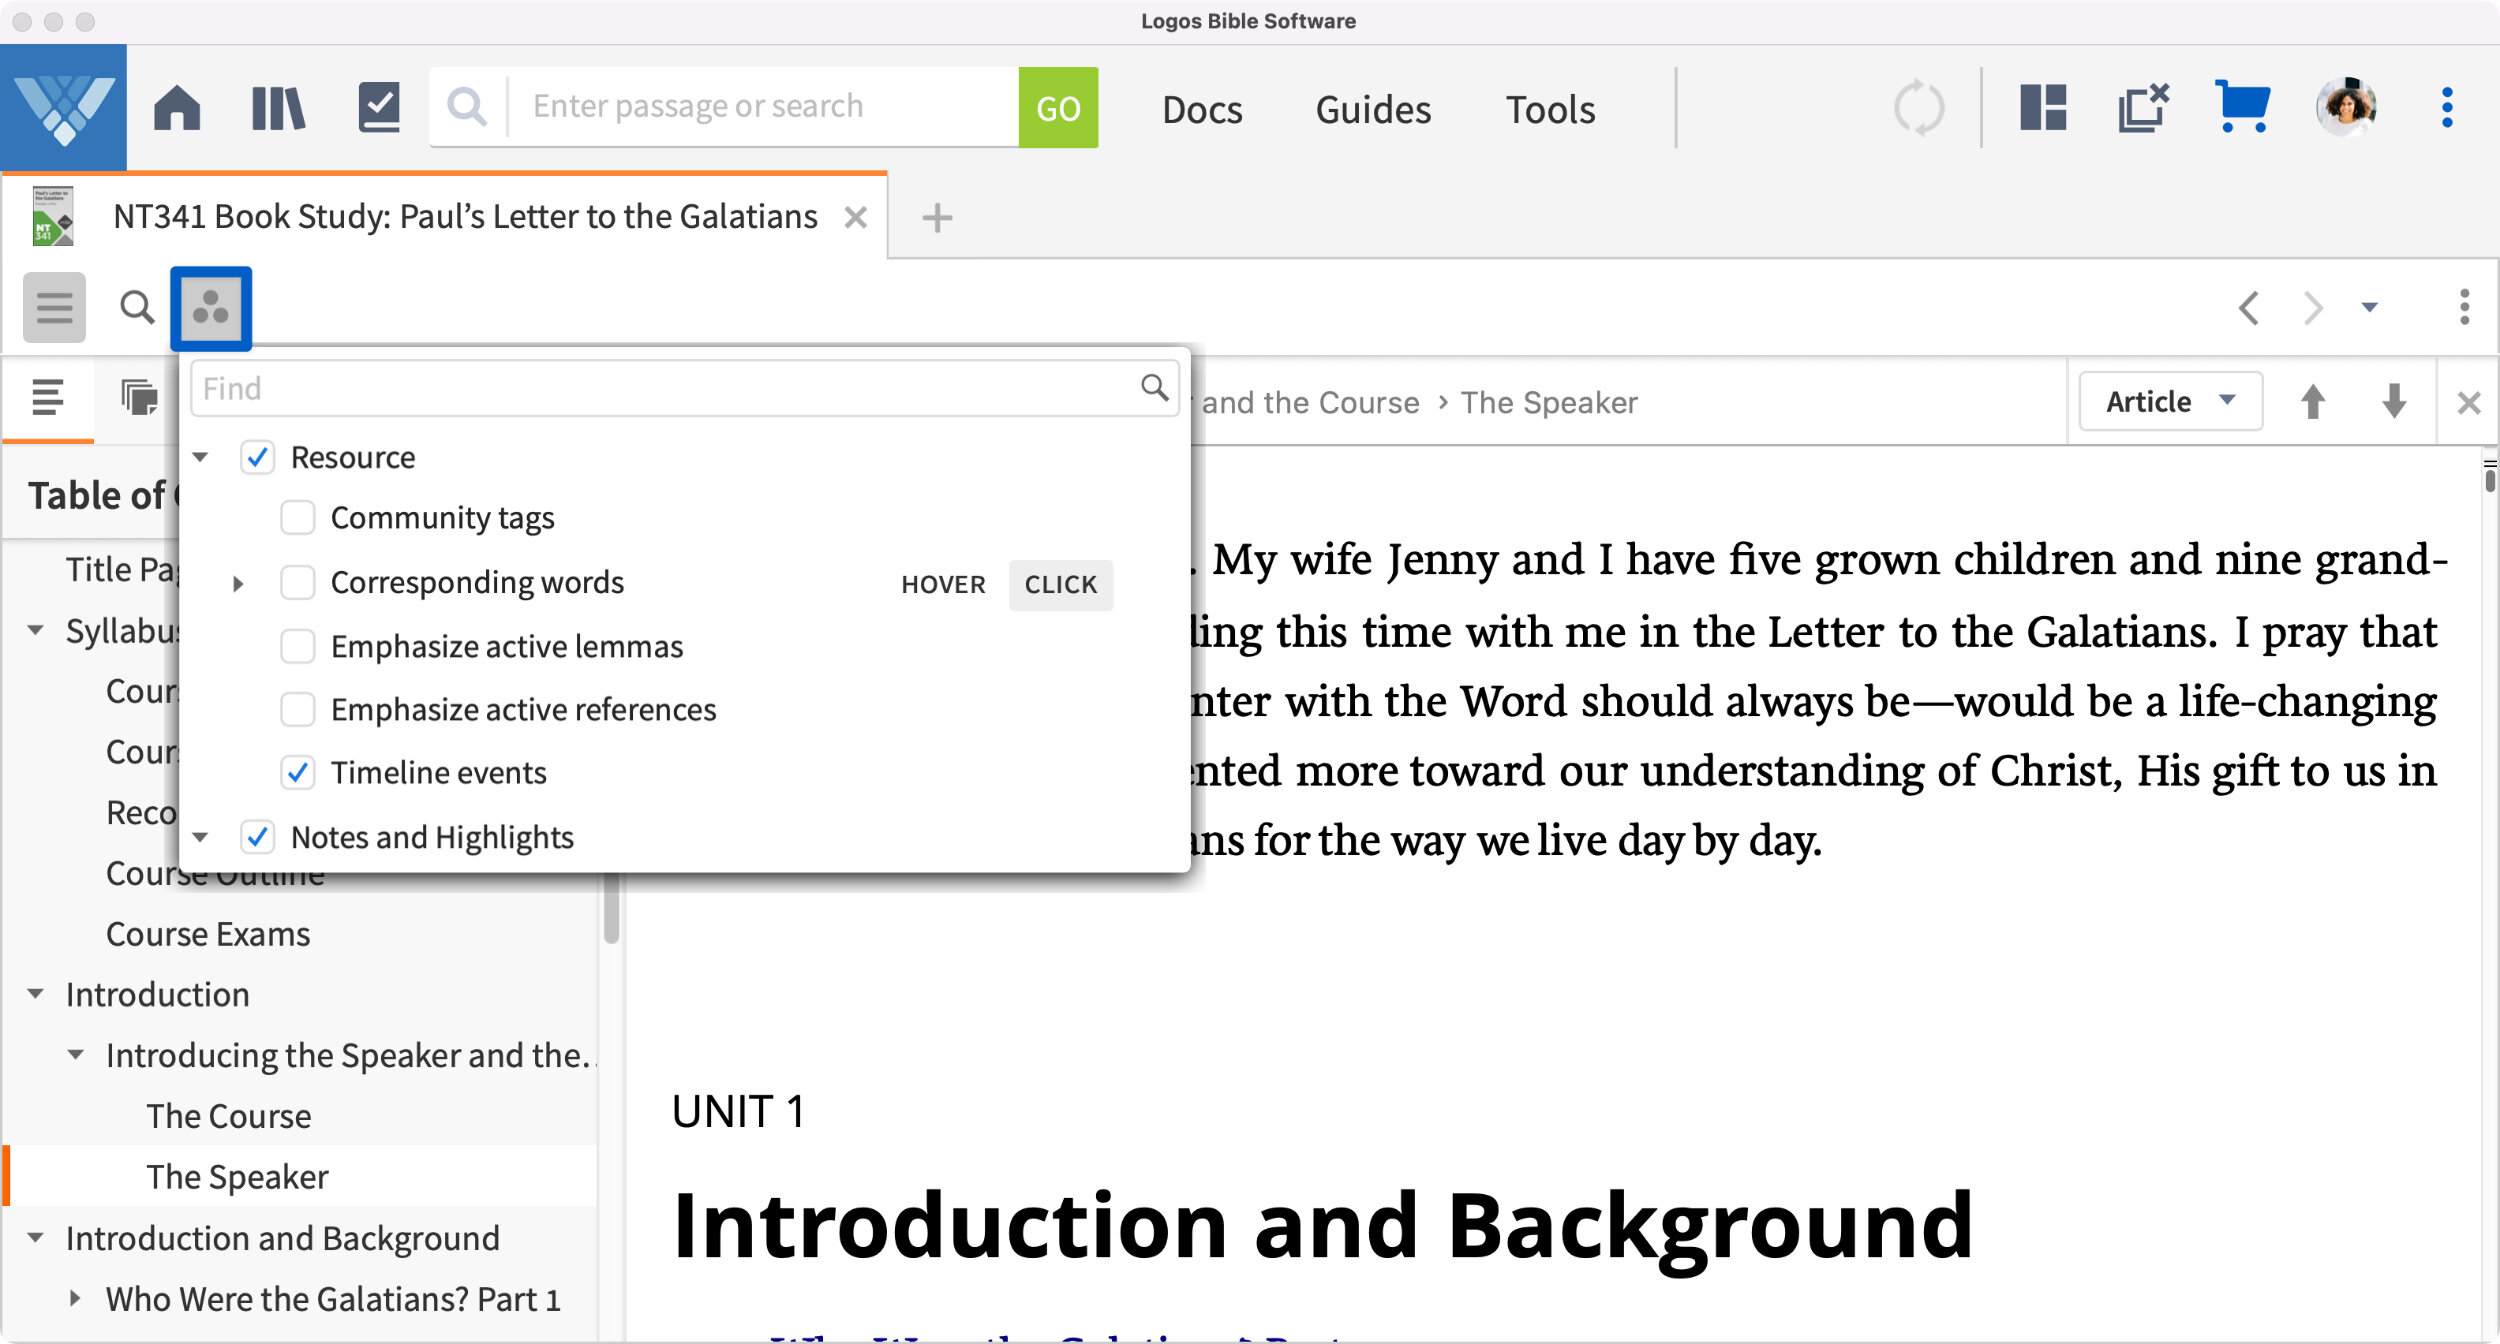Image resolution: width=2500 pixels, height=1344 pixels.
Task: Open the store shopping cart icon
Action: [x=2242, y=106]
